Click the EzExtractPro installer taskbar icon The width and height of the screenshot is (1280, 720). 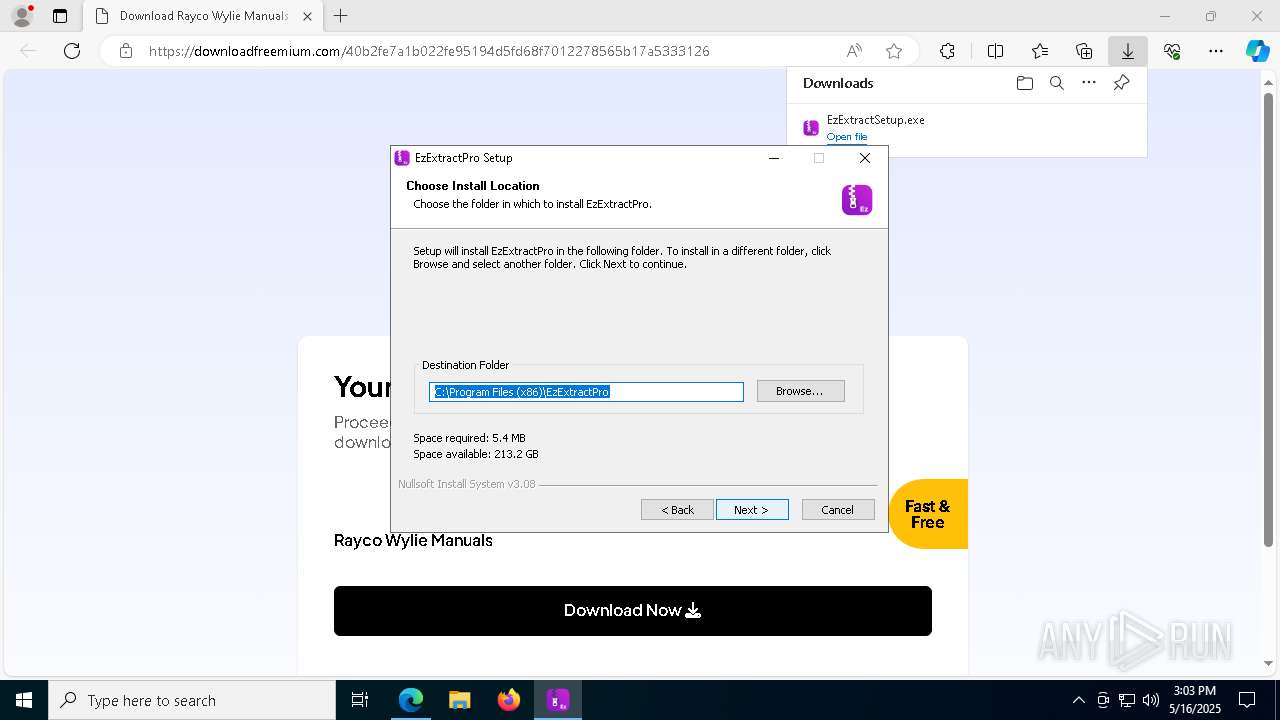[558, 700]
